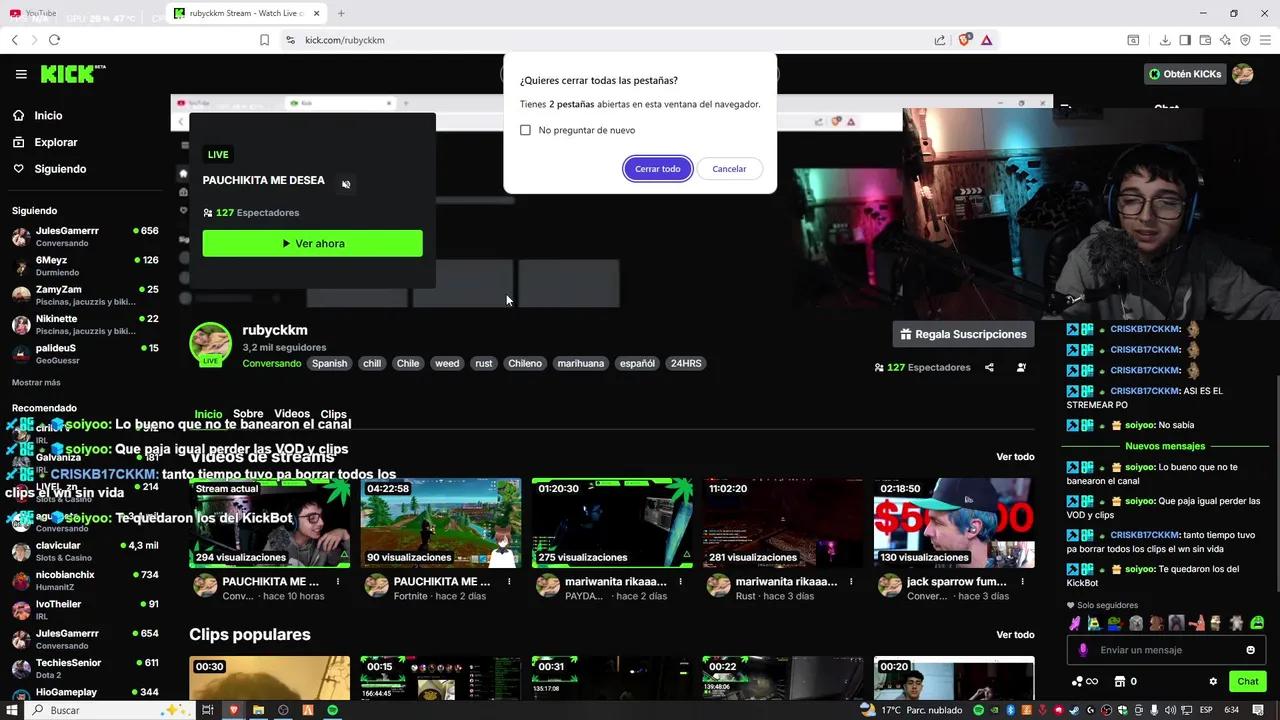This screenshot has width=1280, height=720.
Task: Bookmark this page with the bookmark icon
Action: 264,40
